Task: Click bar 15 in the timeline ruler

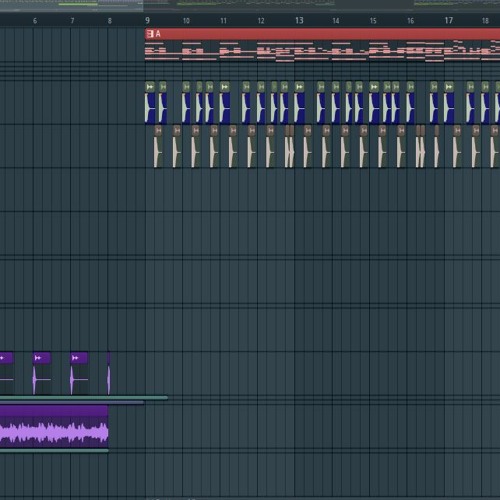Action: click(x=373, y=21)
